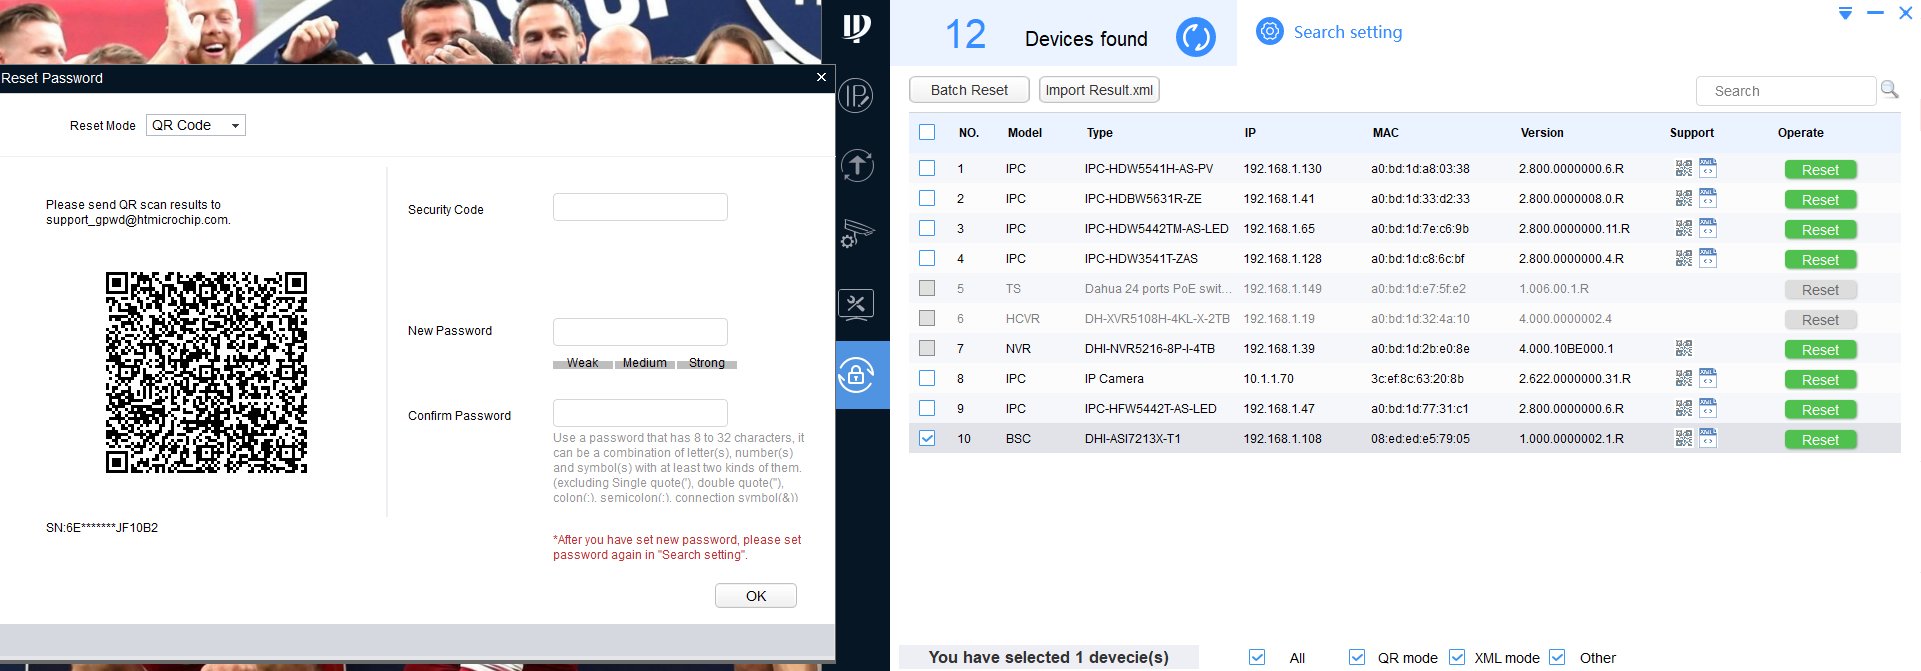This screenshot has height=671, width=1921.
Task: Click XML support icon for IPC-HDW5541H-AS-PV
Action: 1708,168
